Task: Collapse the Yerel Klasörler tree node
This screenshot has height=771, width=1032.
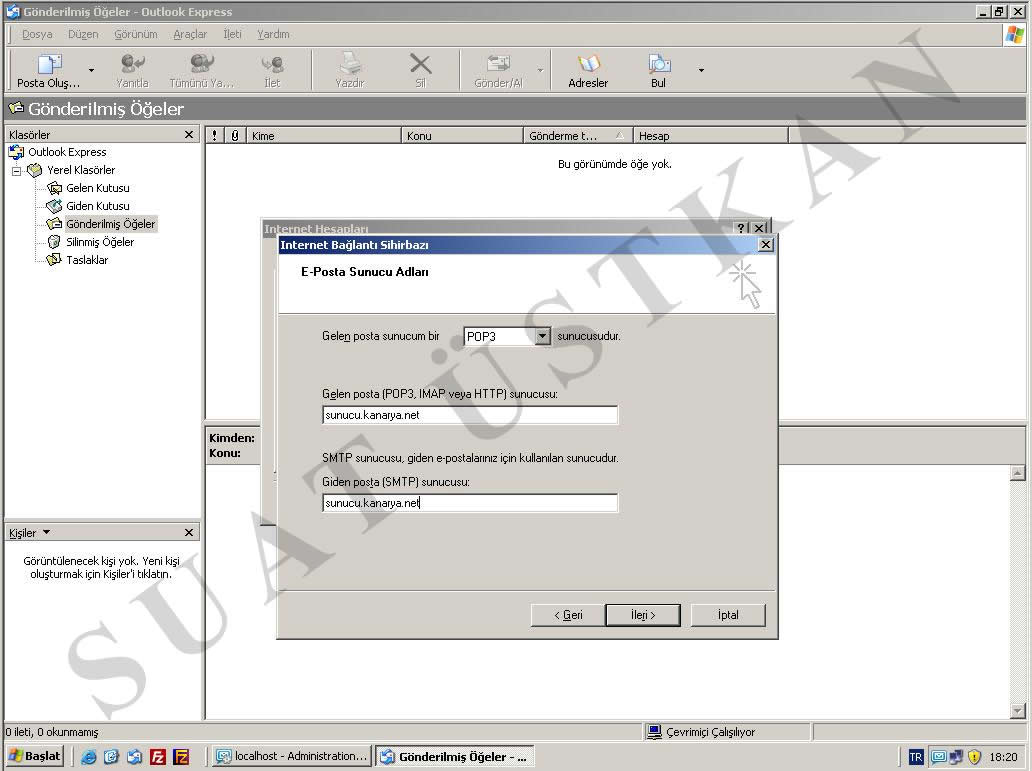Action: click(x=16, y=171)
